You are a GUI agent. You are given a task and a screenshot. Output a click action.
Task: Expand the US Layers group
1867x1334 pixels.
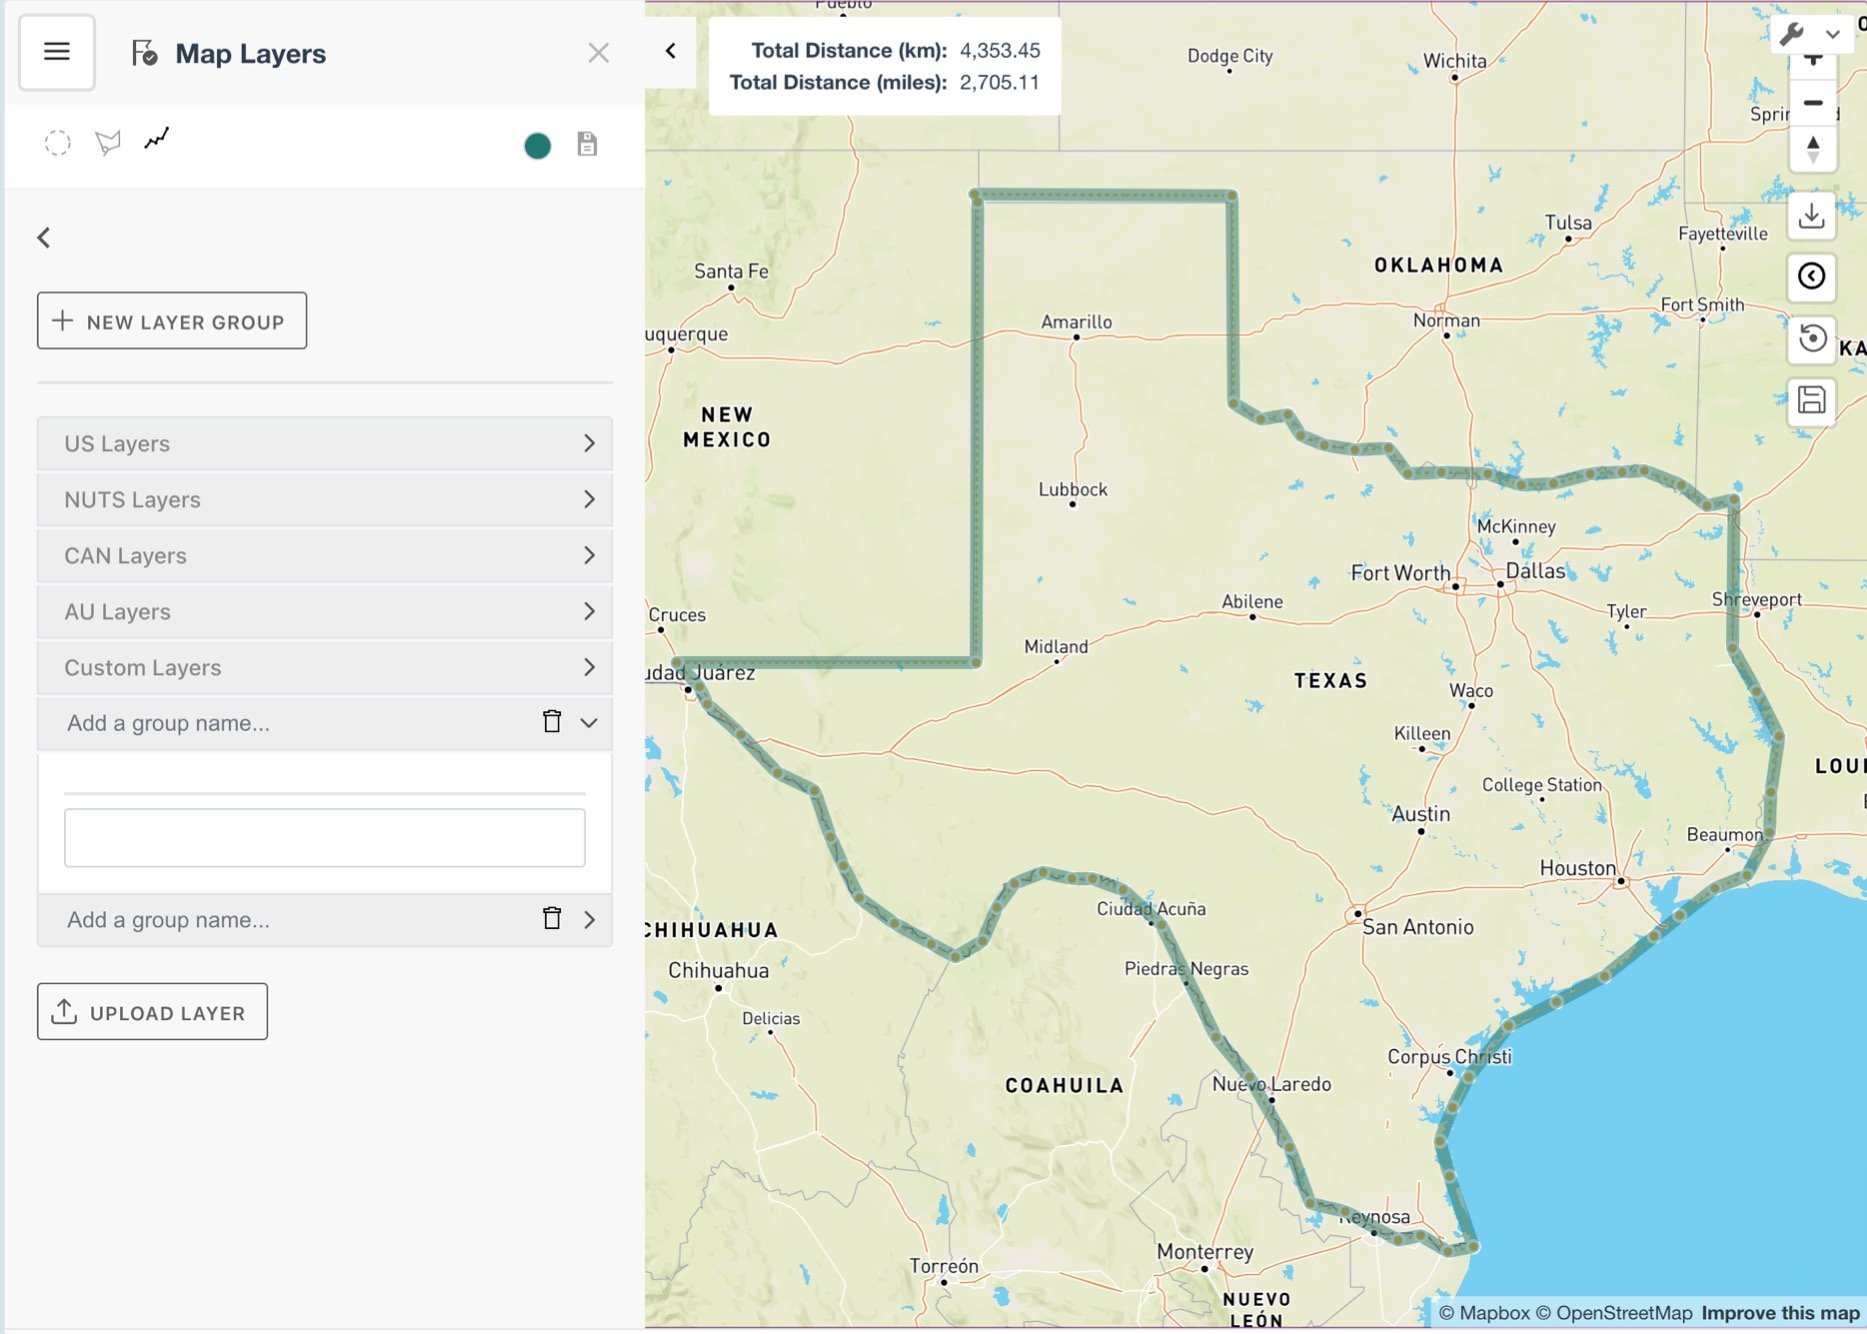[x=324, y=443]
